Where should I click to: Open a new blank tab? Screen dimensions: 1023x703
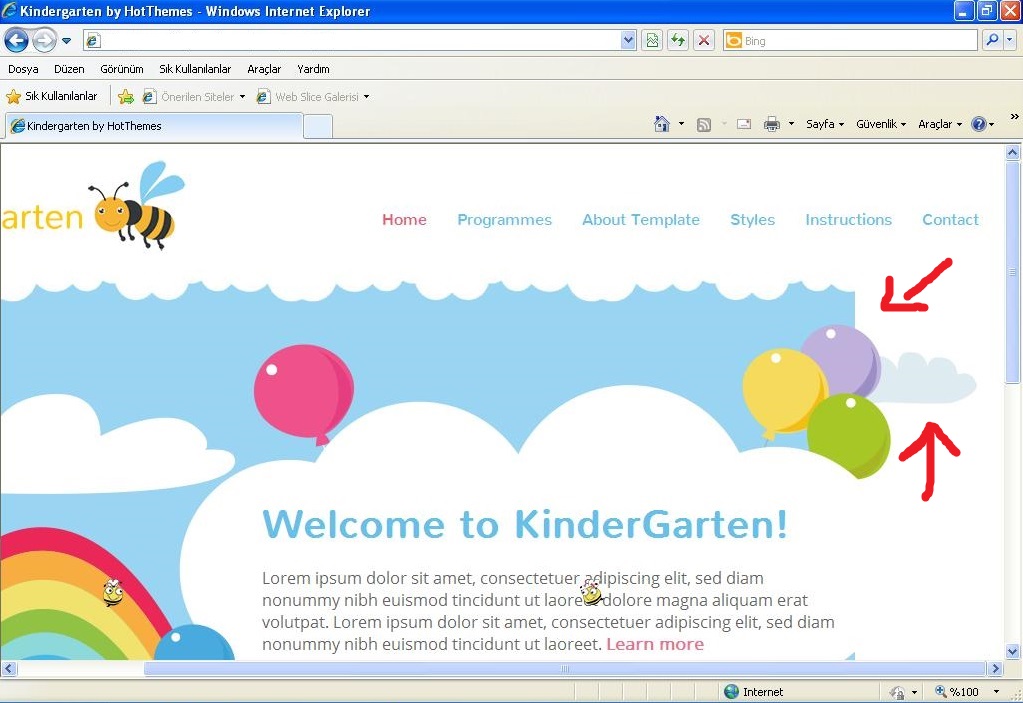point(318,127)
